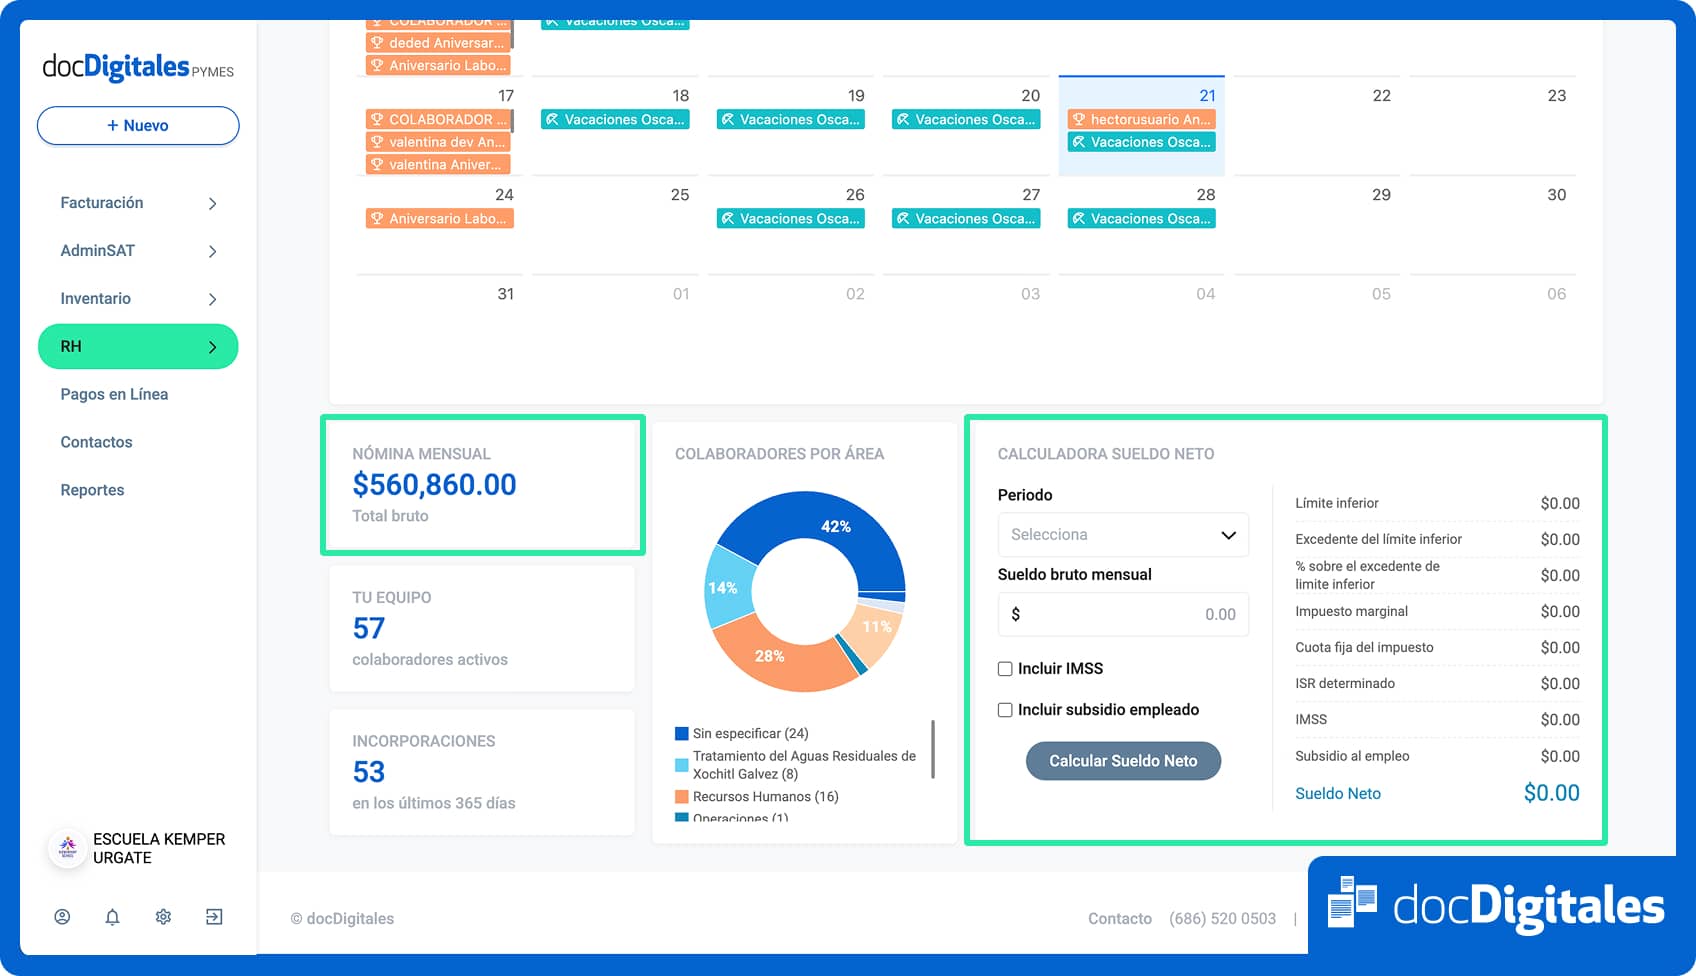1696x976 pixels.
Task: Open Pagos en Línea menu item
Action: point(114,394)
